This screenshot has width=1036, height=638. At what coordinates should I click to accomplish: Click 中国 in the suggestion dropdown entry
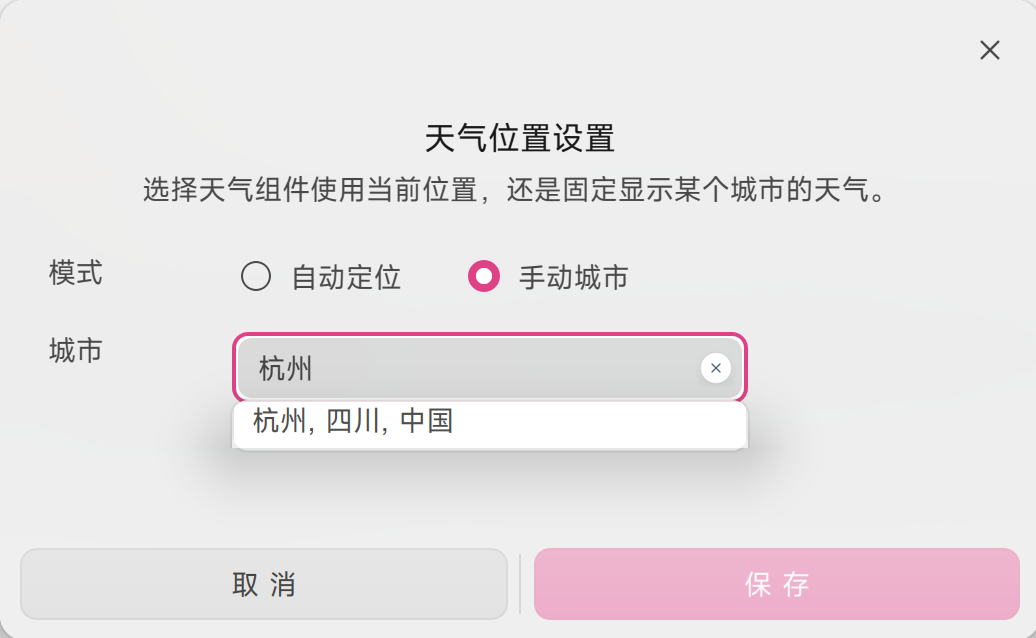point(427,421)
